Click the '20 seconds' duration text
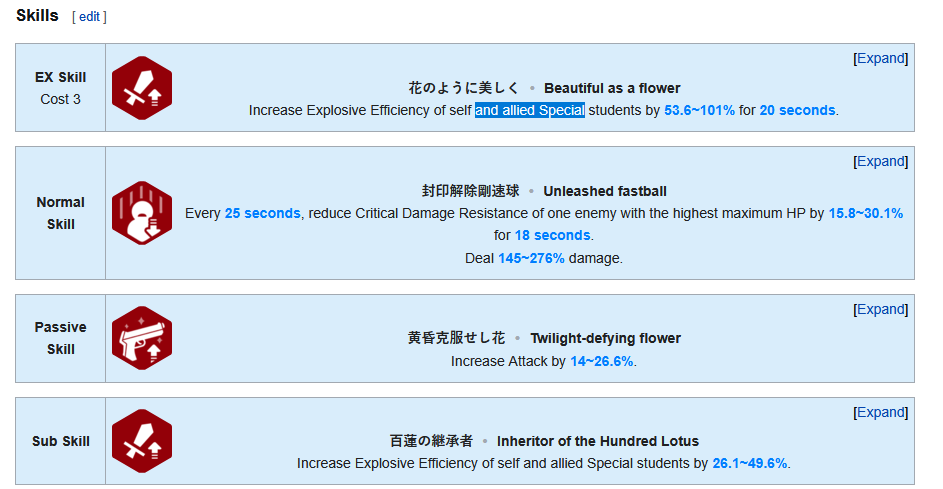This screenshot has height=489, width=943. pyautogui.click(x=797, y=110)
